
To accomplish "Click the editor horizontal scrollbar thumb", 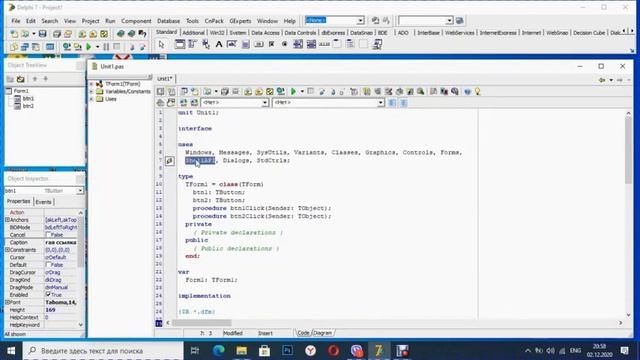I will [202, 323].
